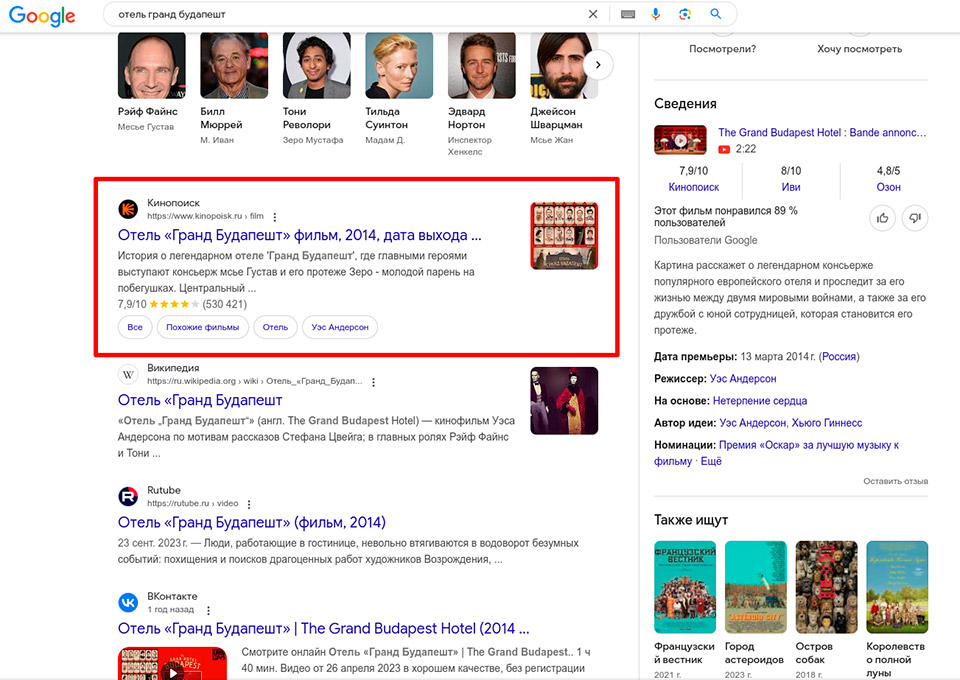Click the ВКонтакте site favicon
The height and width of the screenshot is (680, 960).
(x=128, y=602)
